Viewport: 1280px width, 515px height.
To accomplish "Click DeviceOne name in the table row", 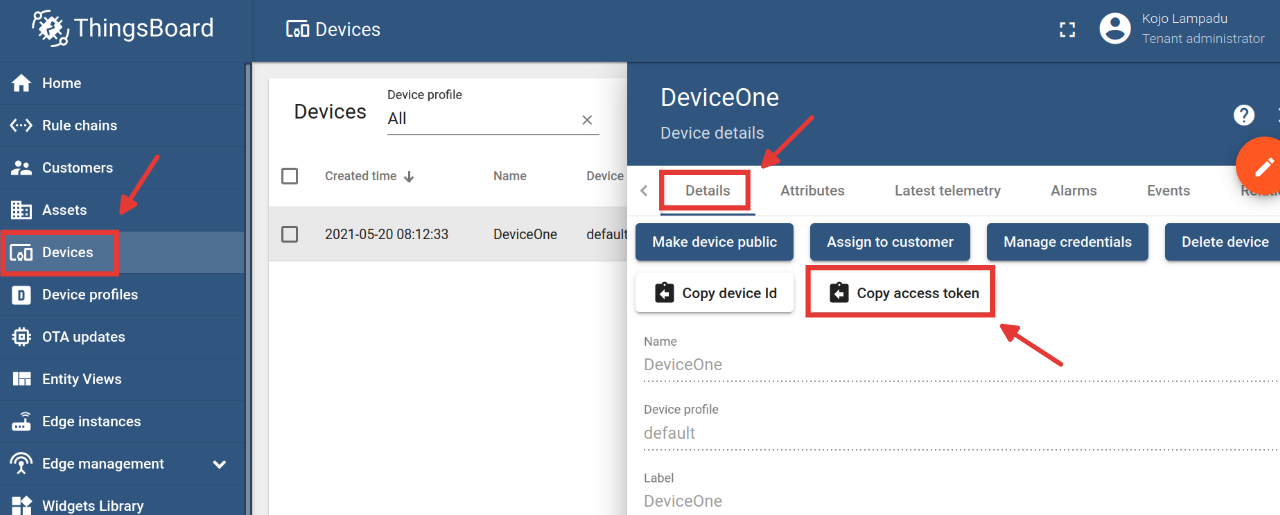I will click(525, 234).
